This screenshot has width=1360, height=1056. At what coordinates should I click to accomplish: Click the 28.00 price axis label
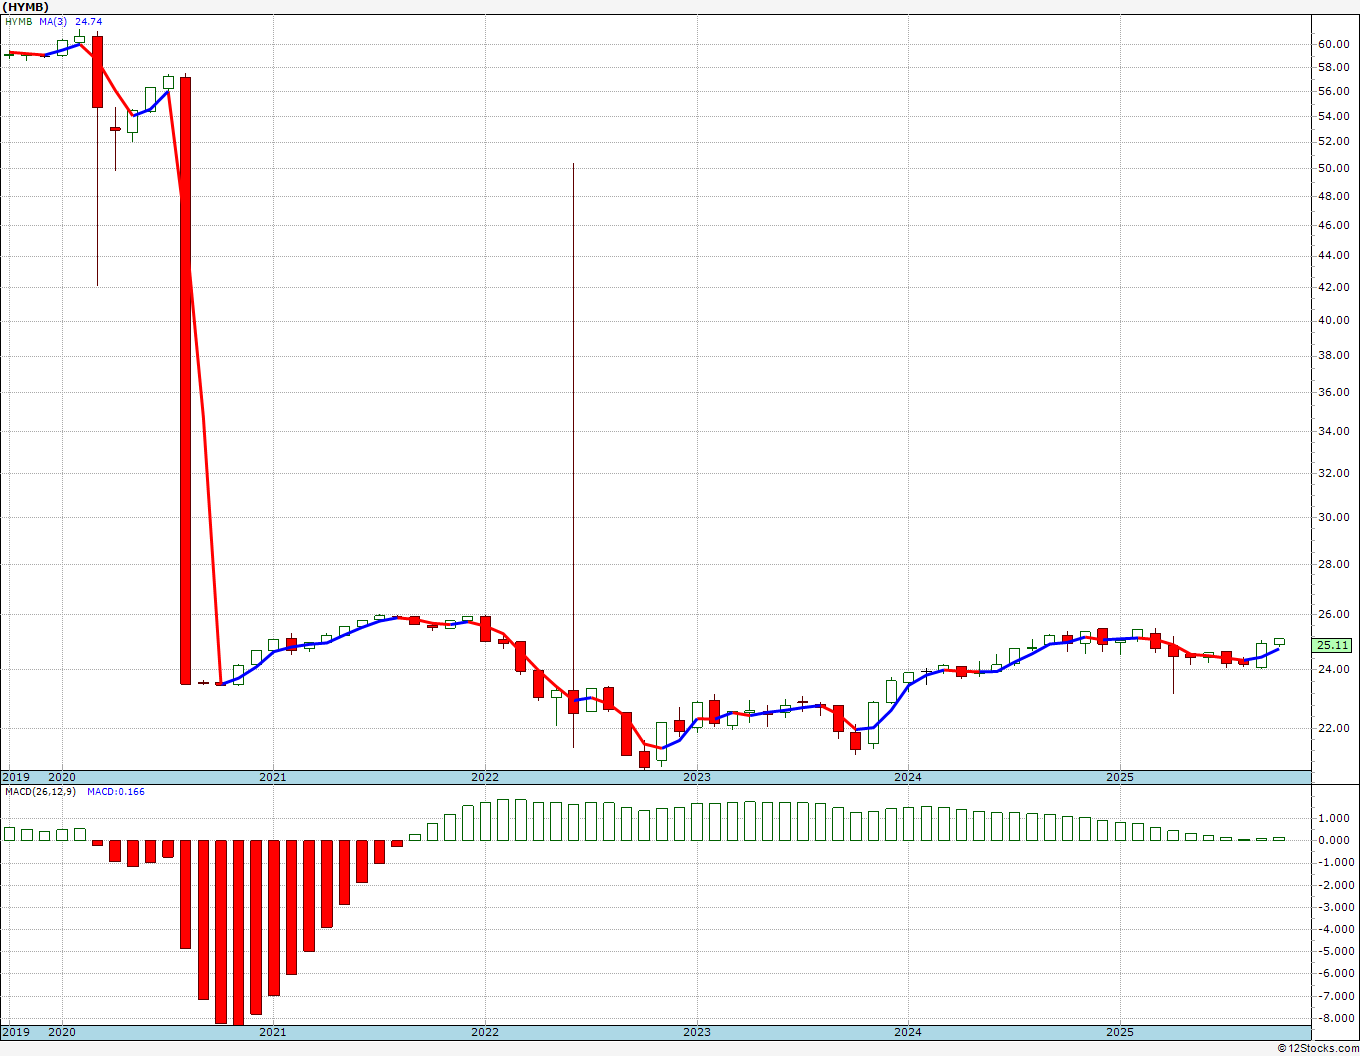pos(1334,564)
